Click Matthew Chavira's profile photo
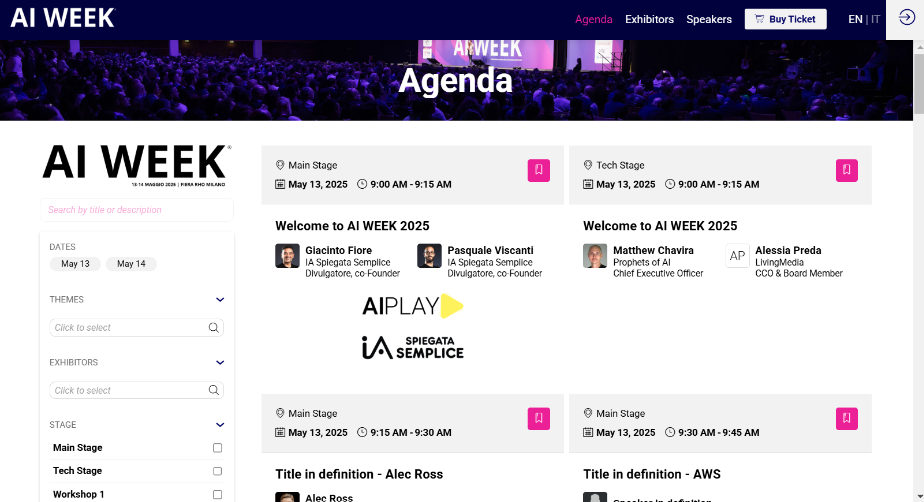The height and width of the screenshot is (502, 924). point(595,256)
